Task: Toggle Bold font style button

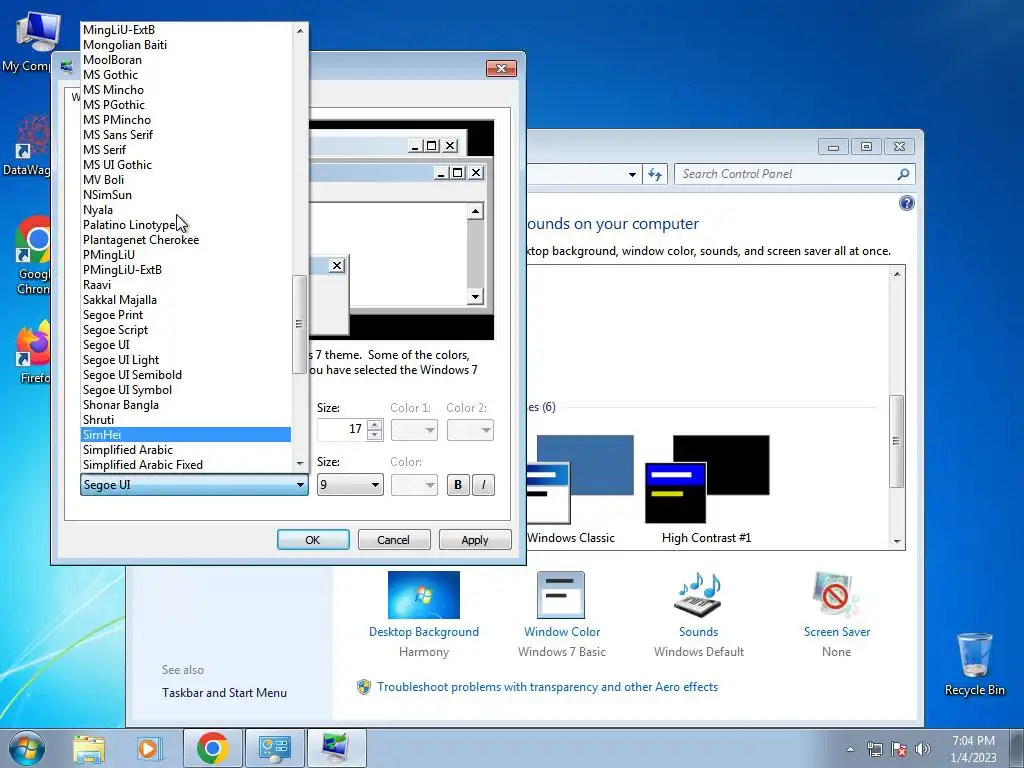Action: [458, 485]
